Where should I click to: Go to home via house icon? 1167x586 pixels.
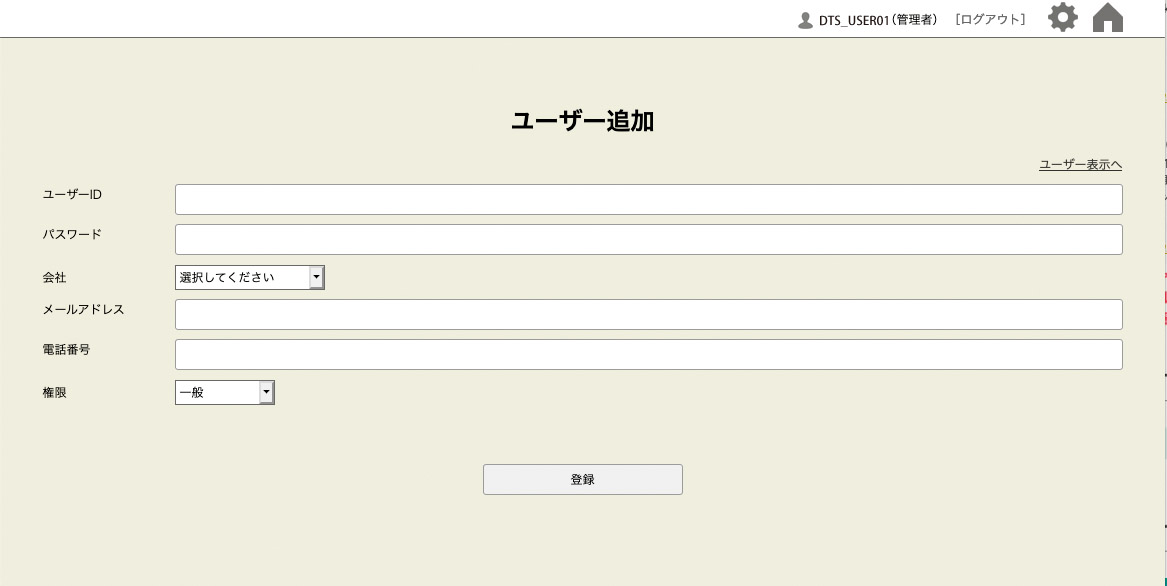click(1108, 18)
